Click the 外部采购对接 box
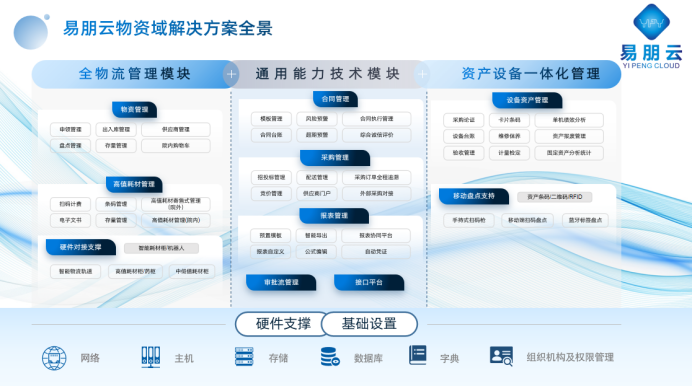 (376, 194)
